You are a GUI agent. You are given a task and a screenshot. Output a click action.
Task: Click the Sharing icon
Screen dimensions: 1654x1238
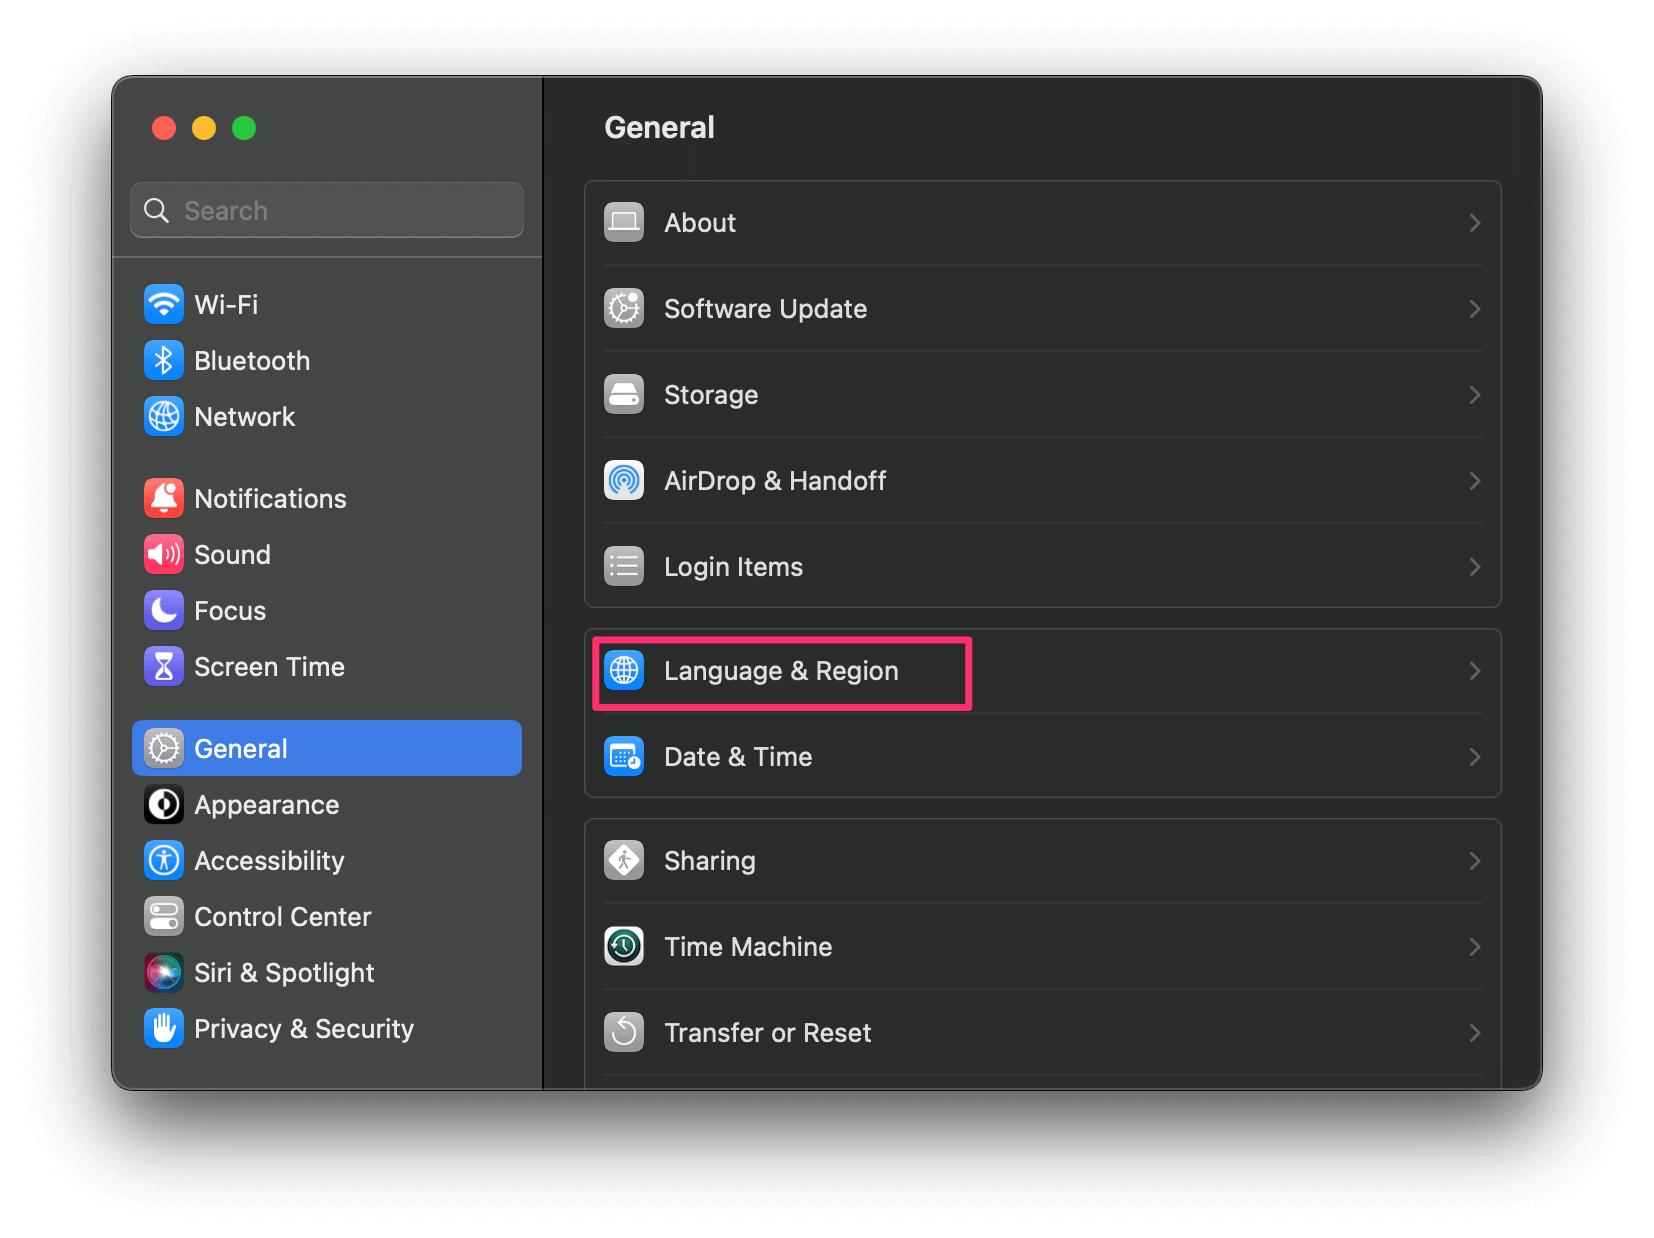[624, 860]
